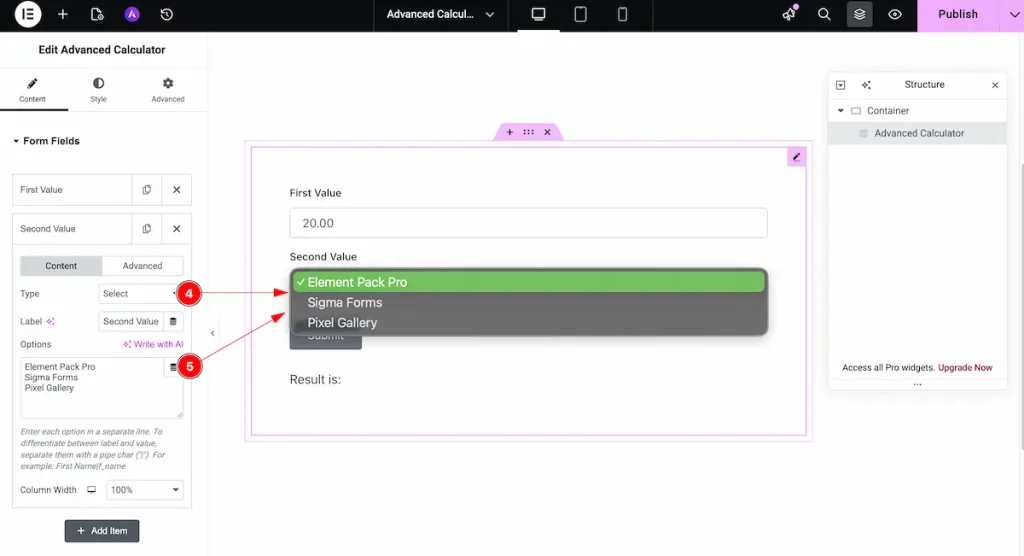1024x556 pixels.
Task: Switch to desktop preview mode
Action: point(538,14)
